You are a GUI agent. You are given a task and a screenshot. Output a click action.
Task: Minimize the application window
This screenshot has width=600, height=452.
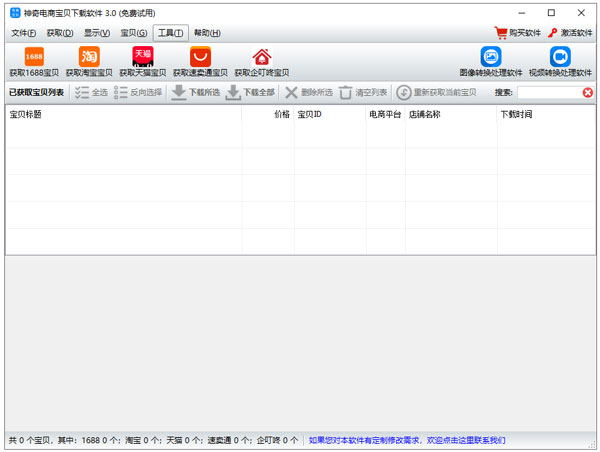[x=522, y=13]
